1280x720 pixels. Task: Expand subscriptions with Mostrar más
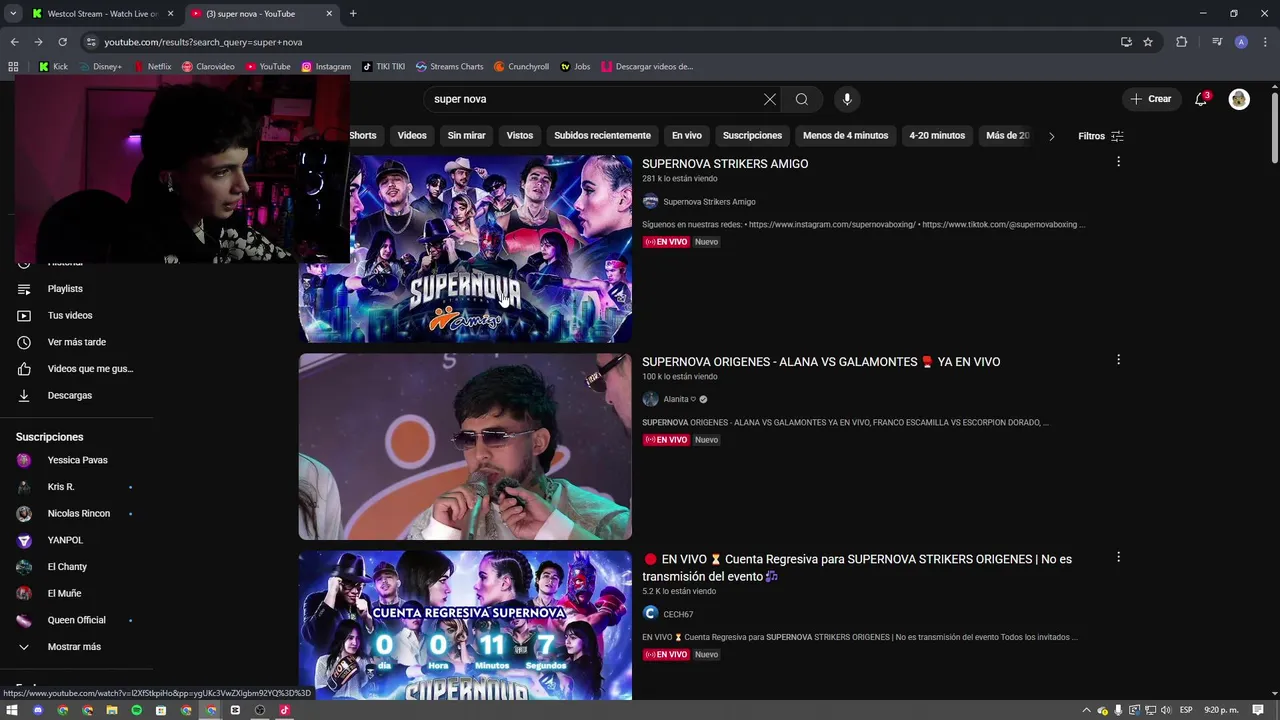tap(76, 647)
